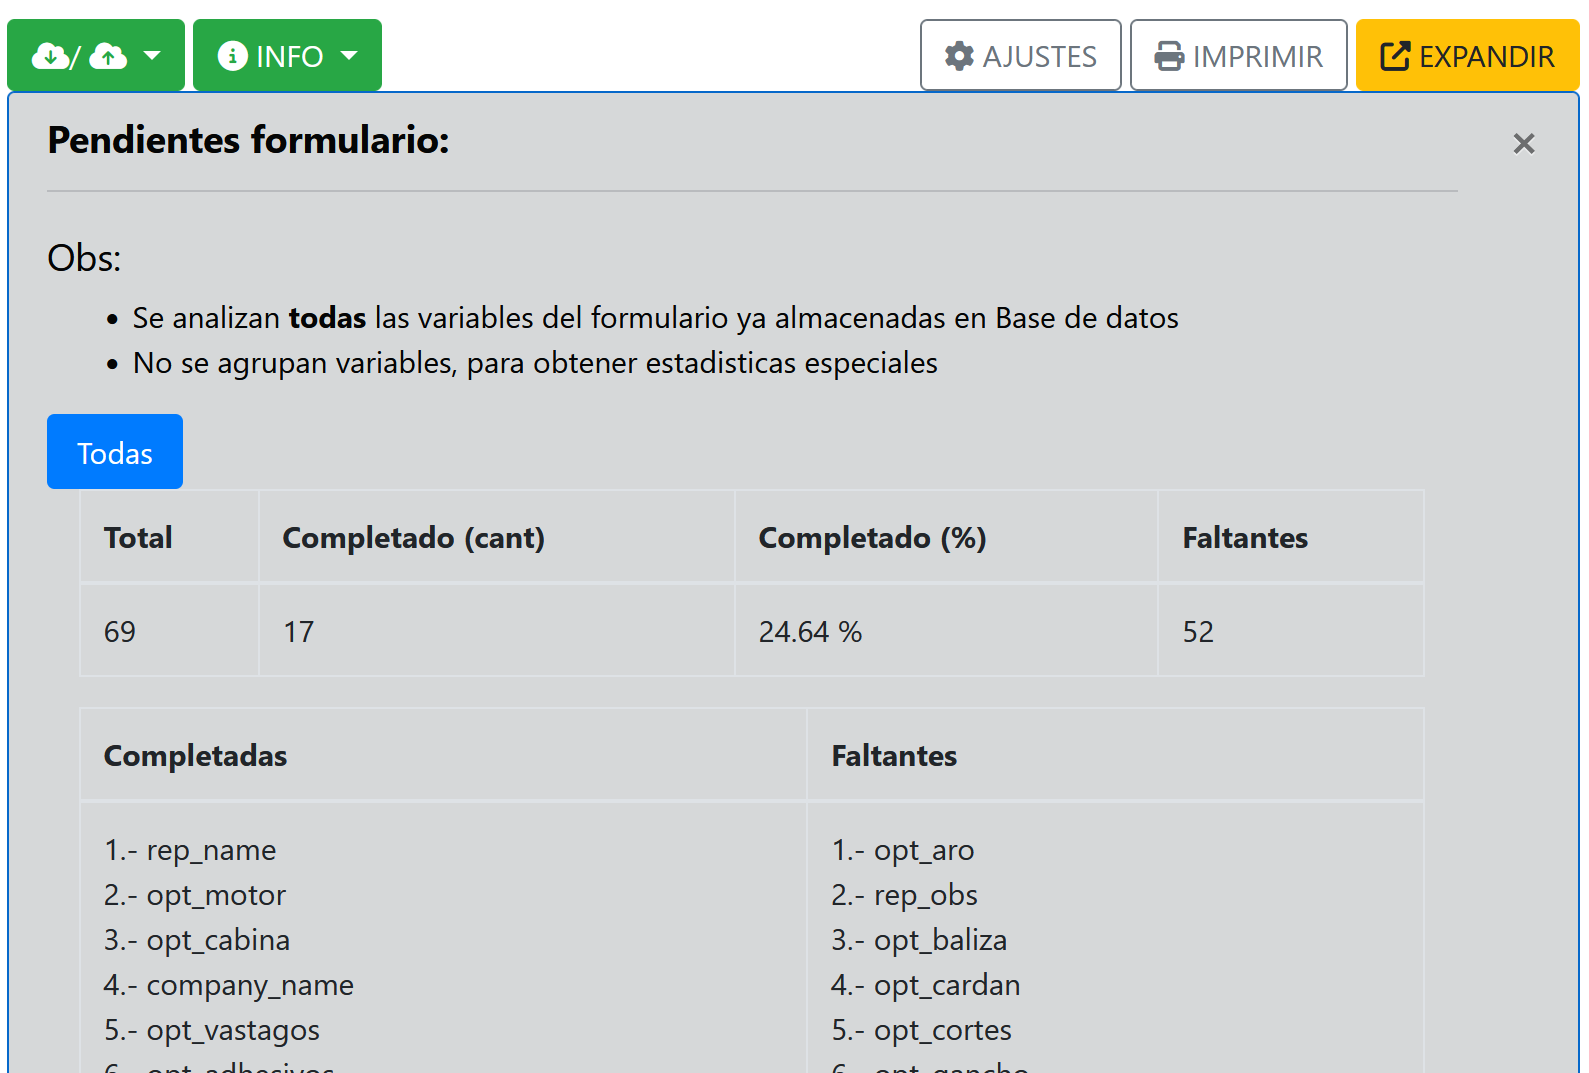Select the 24.64 % cell value
This screenshot has height=1073, width=1589.
tap(810, 632)
